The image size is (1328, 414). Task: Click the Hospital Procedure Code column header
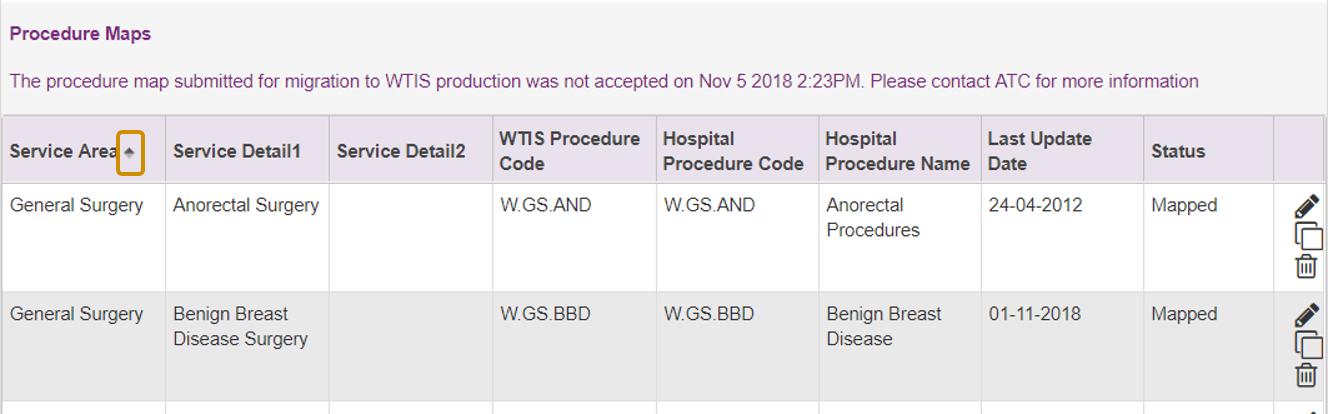[733, 151]
